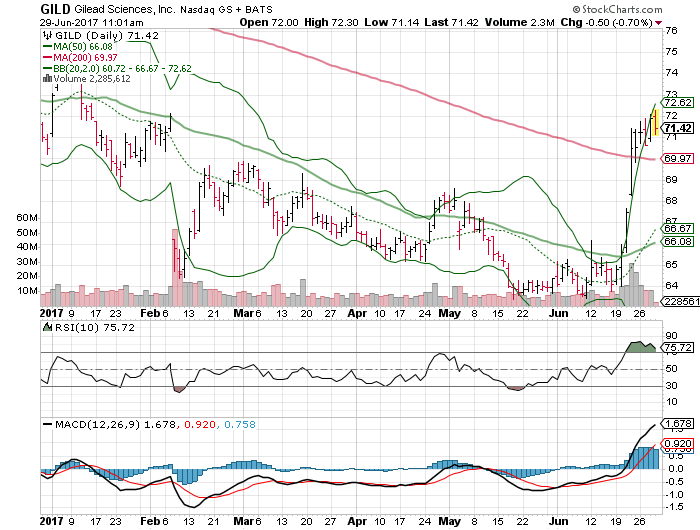Click the 66.08 MA(50) price tag
The image size is (700, 530).
[677, 242]
